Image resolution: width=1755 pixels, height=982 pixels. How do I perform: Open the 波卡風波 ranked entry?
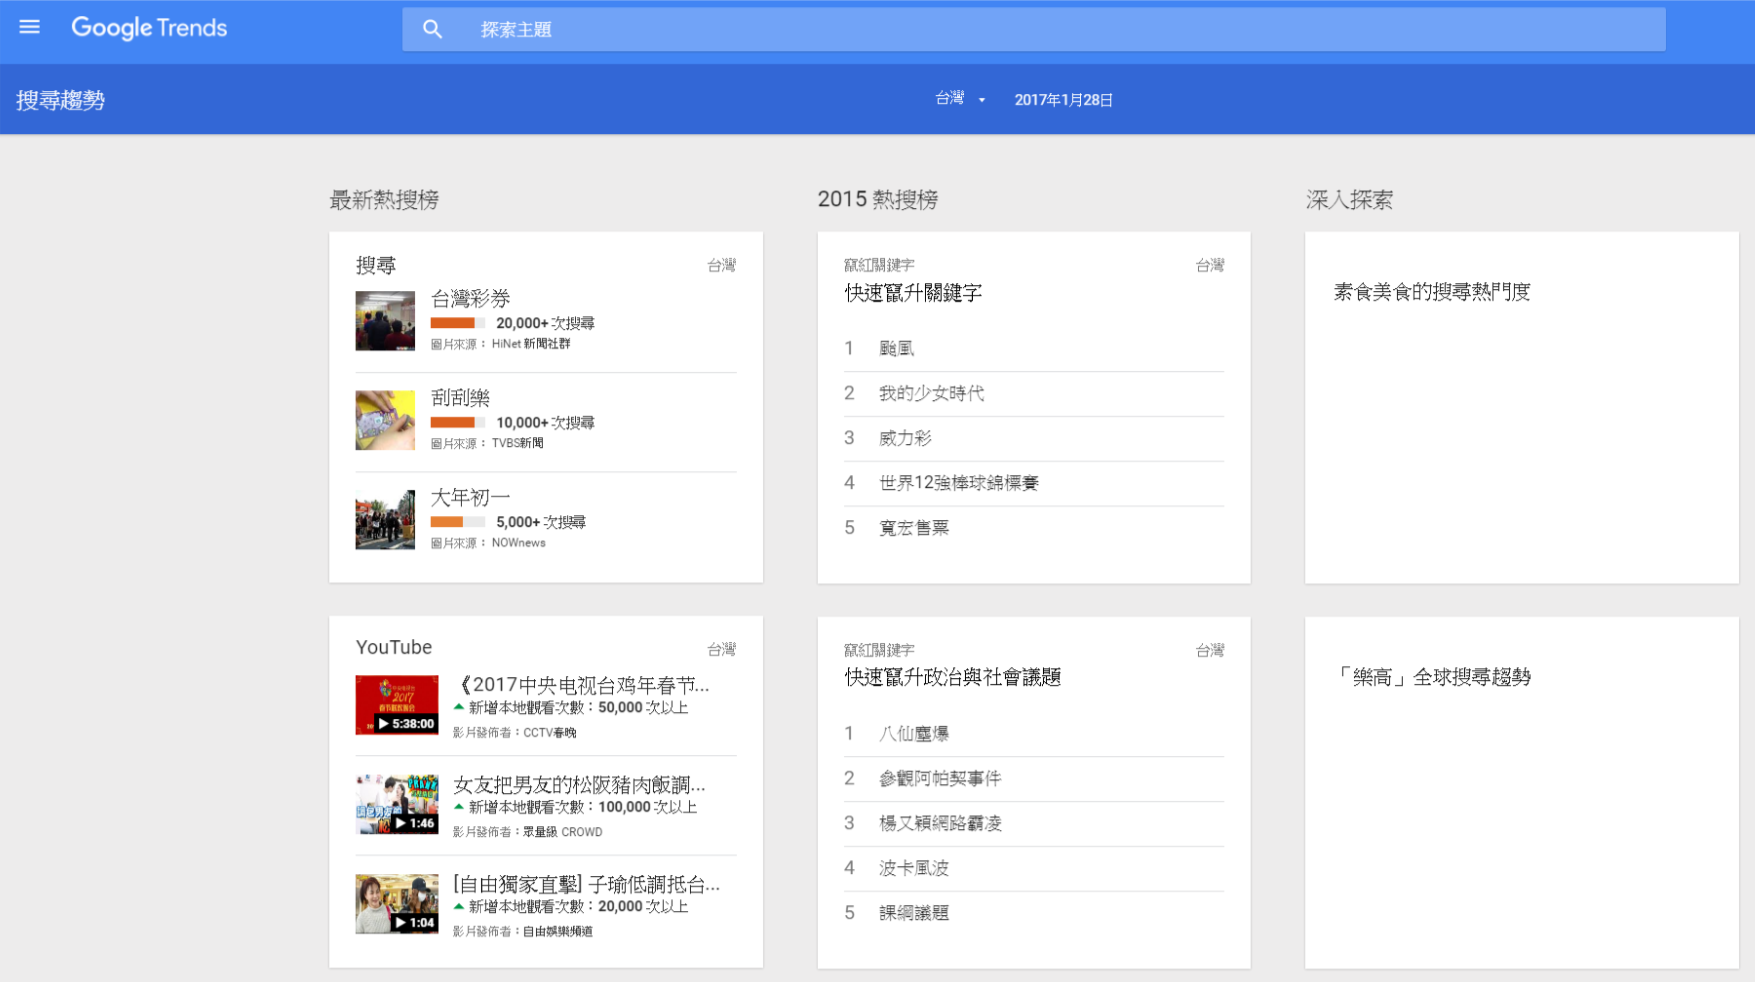[913, 868]
